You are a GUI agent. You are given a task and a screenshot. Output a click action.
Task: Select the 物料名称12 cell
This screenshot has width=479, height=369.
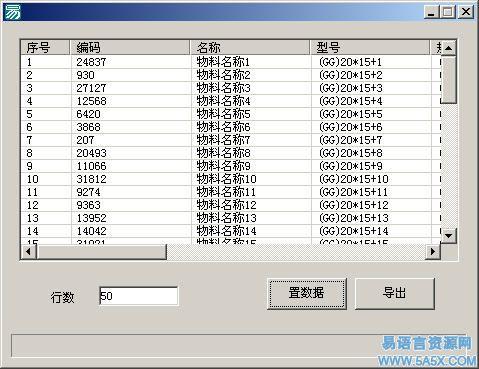(251, 205)
